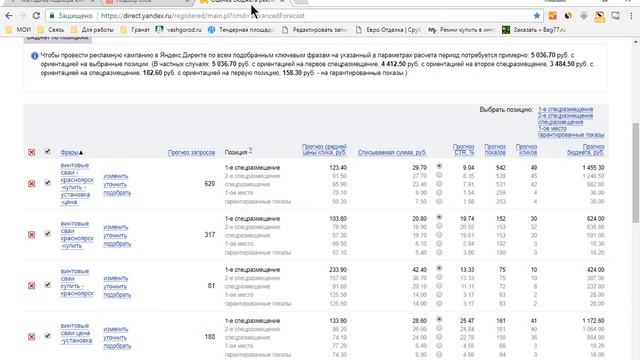
Task: Click подобрать for the 81-requests phrase
Action: [117, 295]
